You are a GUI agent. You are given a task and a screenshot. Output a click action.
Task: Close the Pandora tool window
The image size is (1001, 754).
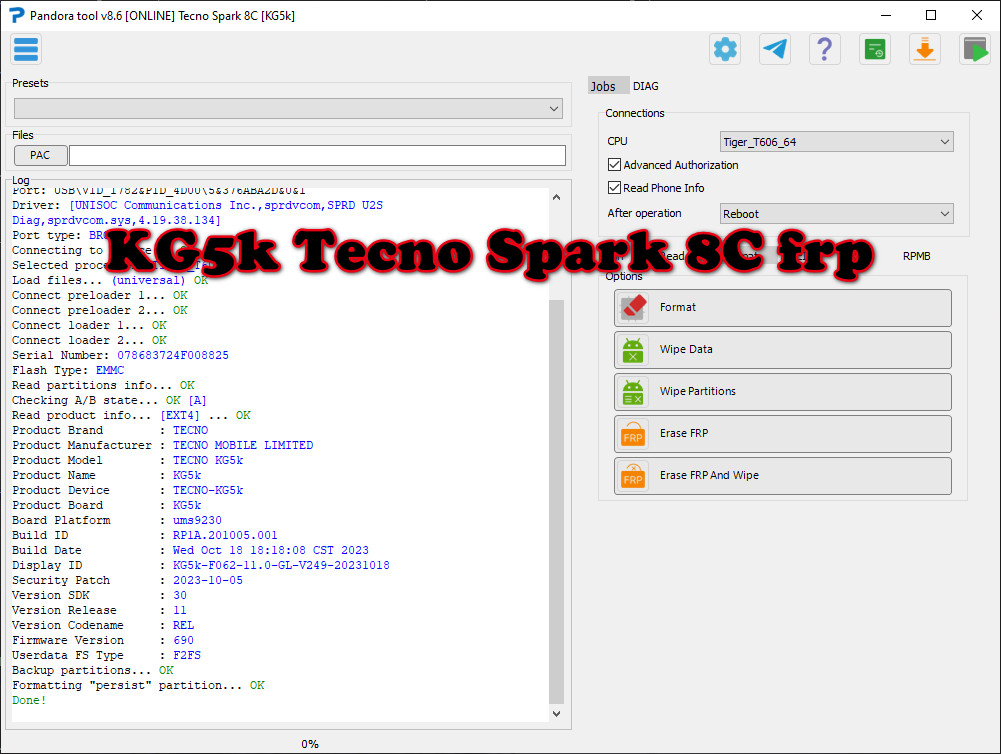[977, 15]
